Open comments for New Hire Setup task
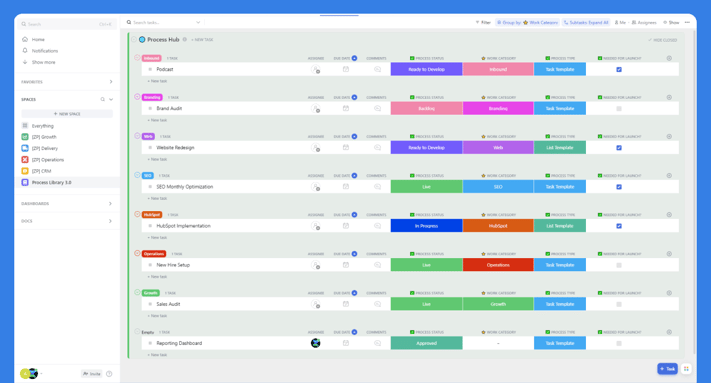 pos(377,265)
